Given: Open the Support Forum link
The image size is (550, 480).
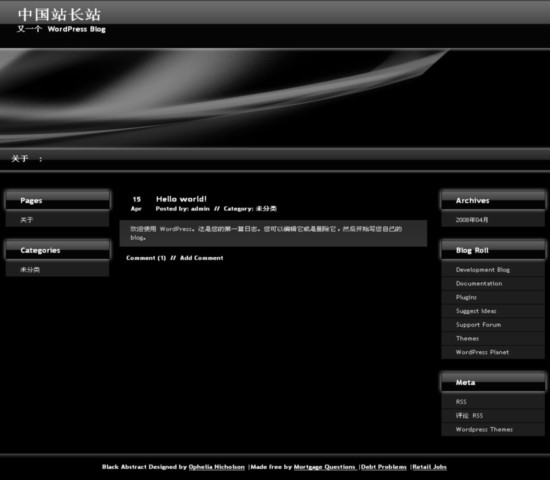Looking at the screenshot, I should click(x=478, y=325).
